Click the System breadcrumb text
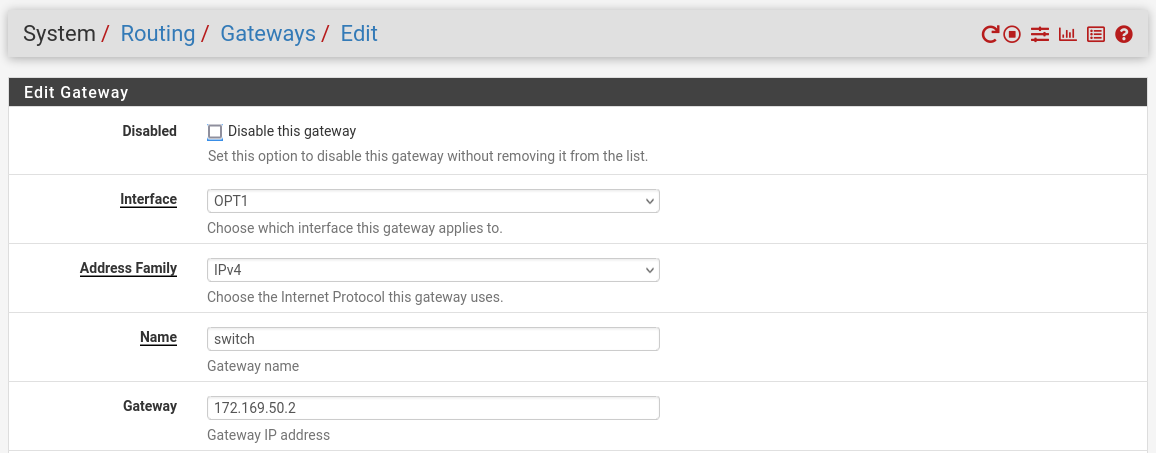Image resolution: width=1156 pixels, height=453 pixels. 59,34
